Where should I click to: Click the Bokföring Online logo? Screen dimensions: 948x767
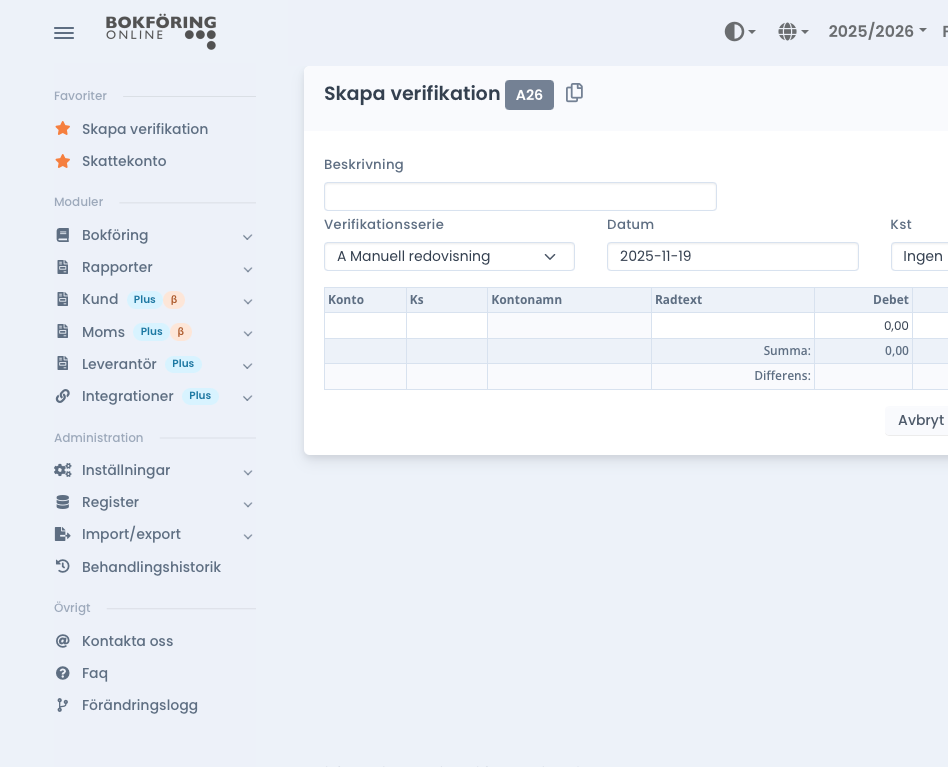pyautogui.click(x=161, y=32)
